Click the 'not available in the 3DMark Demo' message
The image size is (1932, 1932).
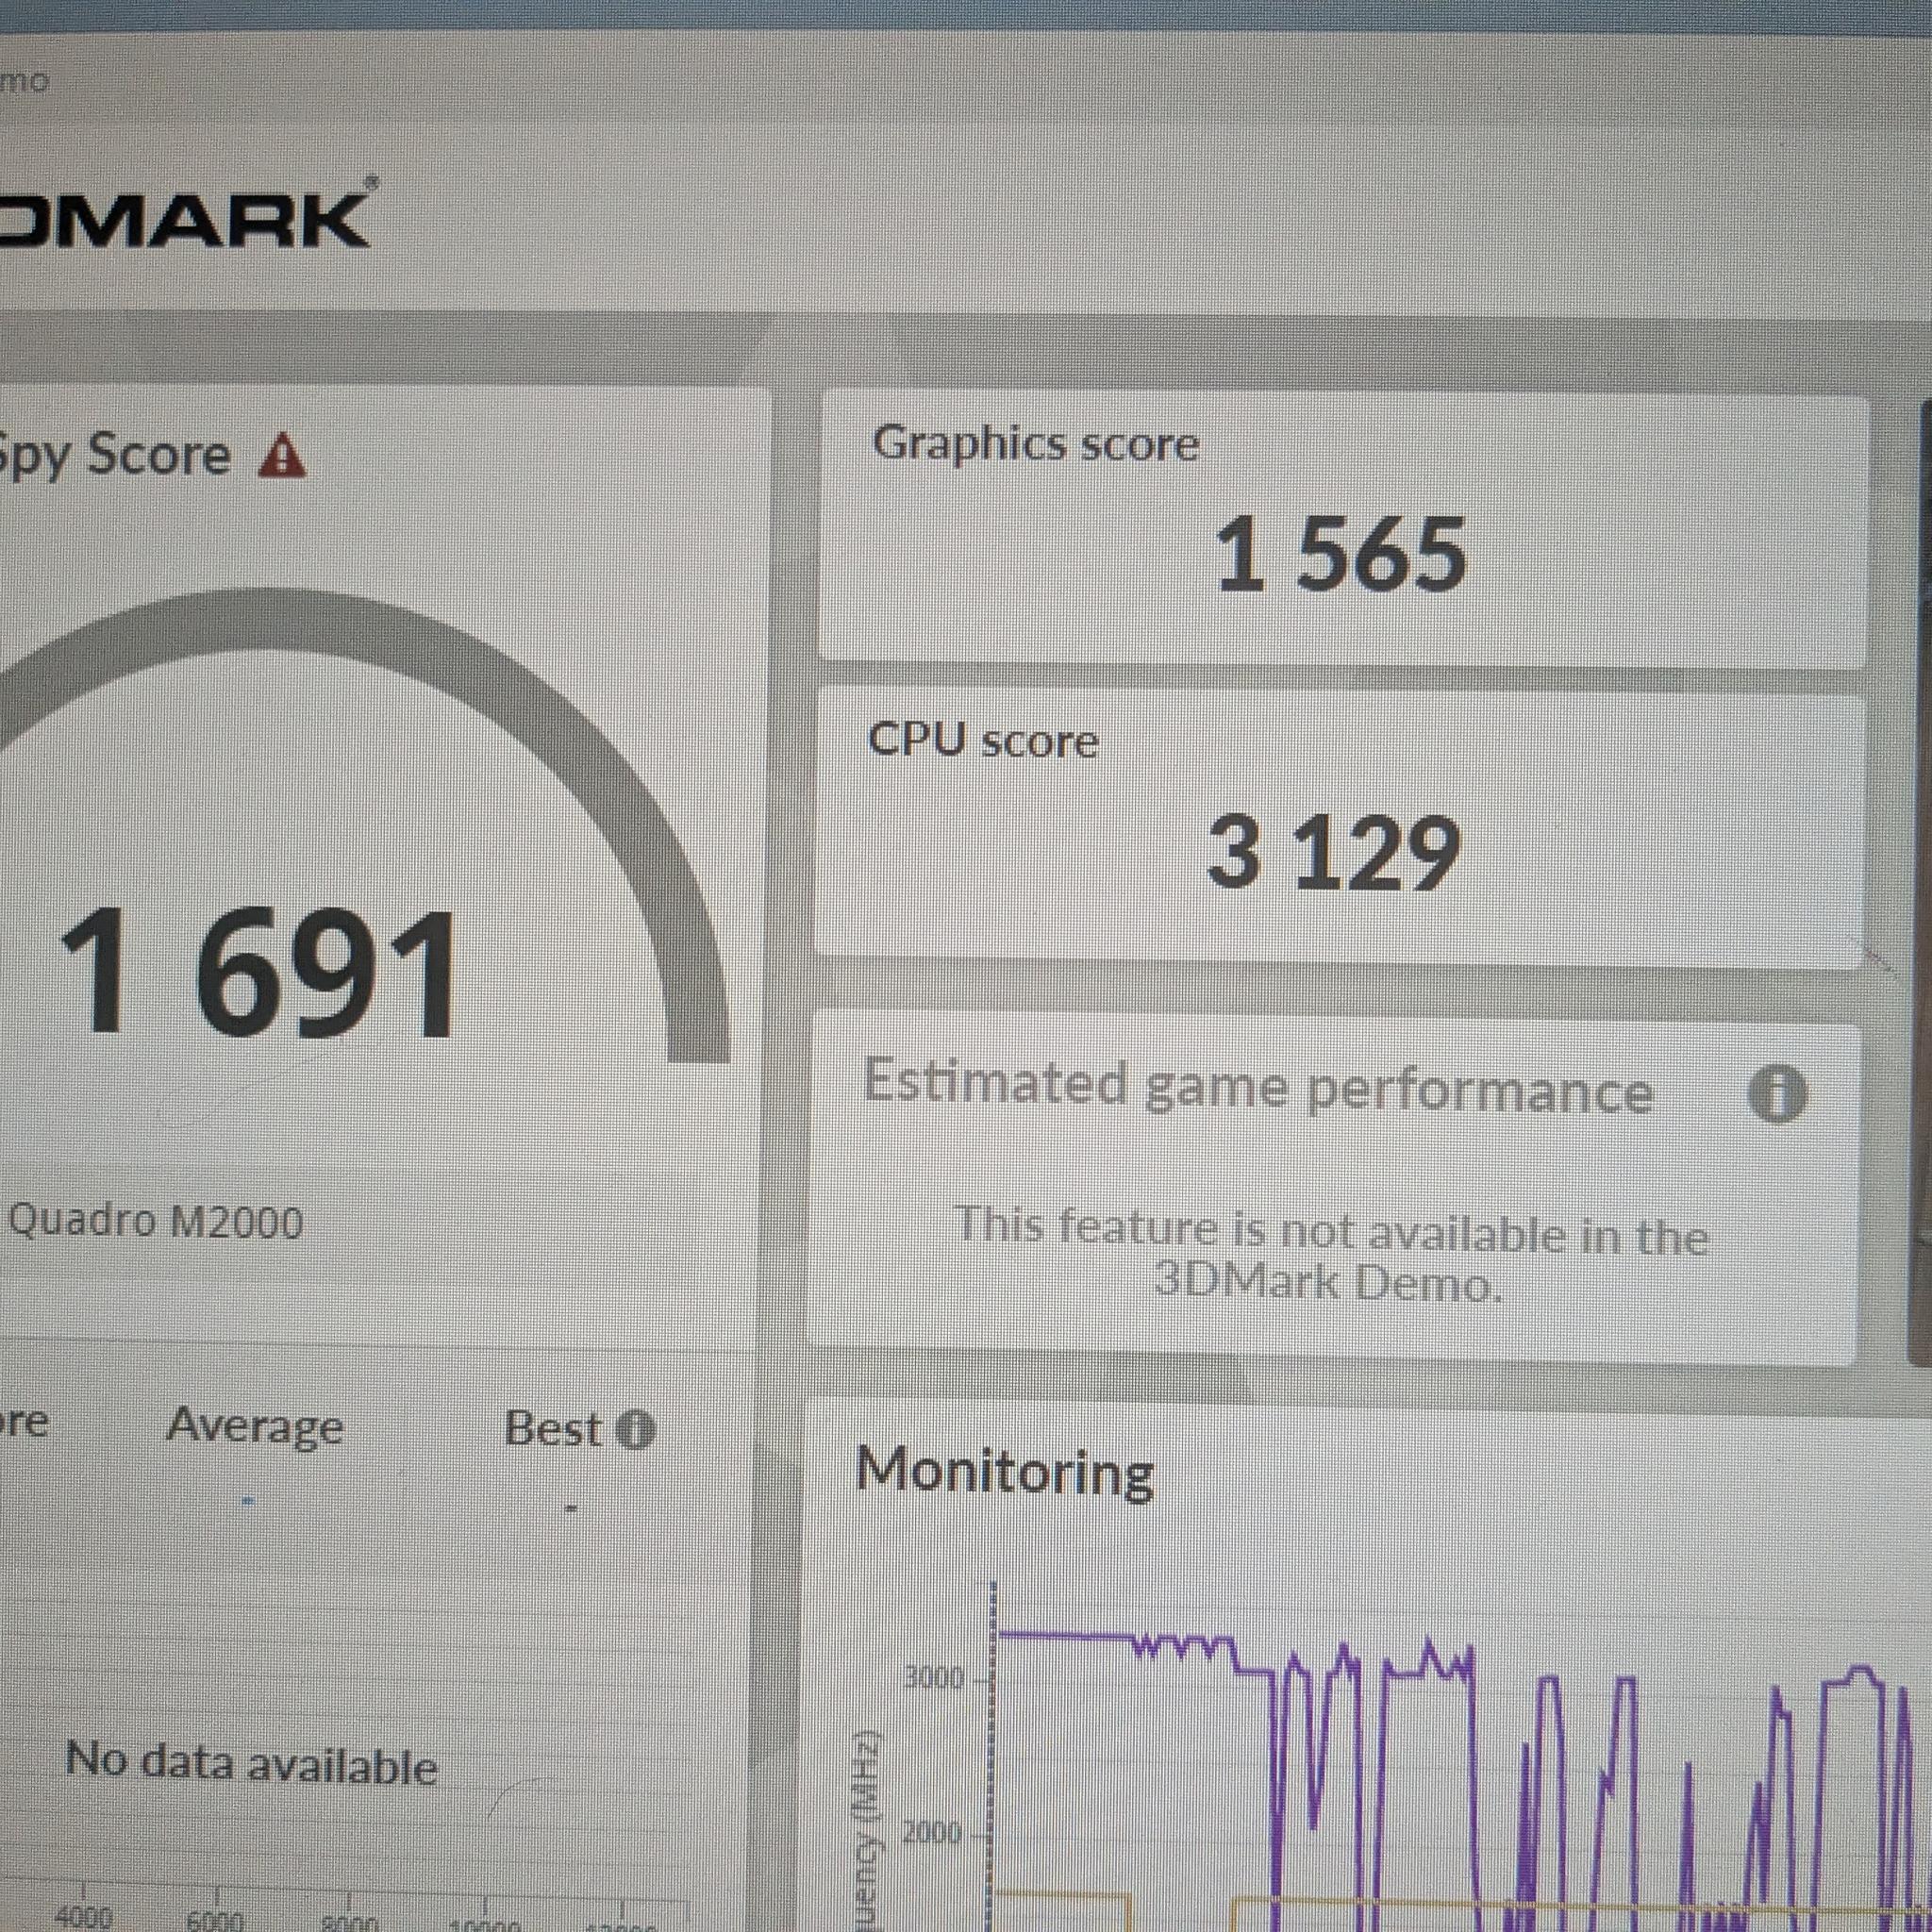(x=1330, y=1257)
